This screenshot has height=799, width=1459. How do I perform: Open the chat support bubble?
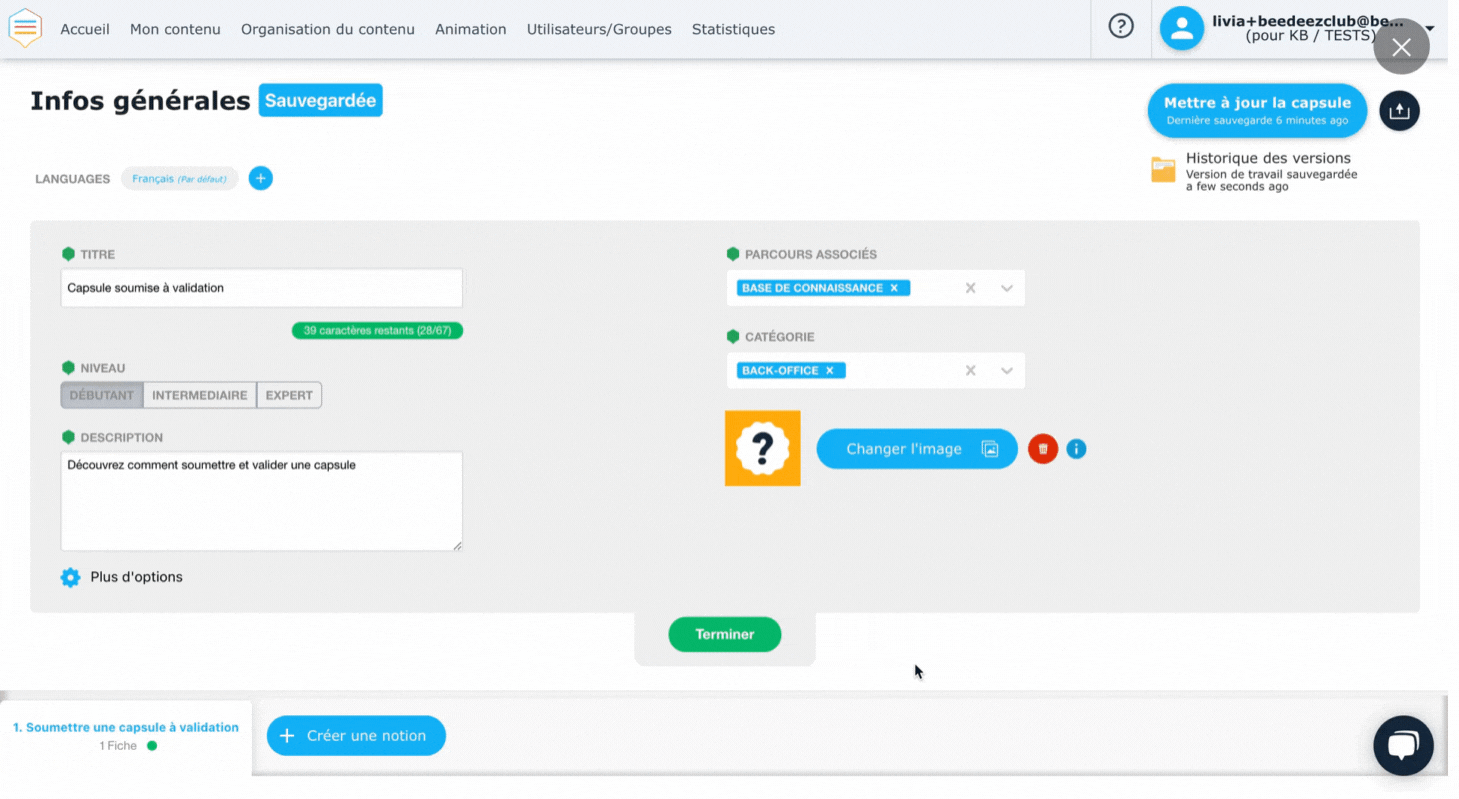click(x=1403, y=745)
